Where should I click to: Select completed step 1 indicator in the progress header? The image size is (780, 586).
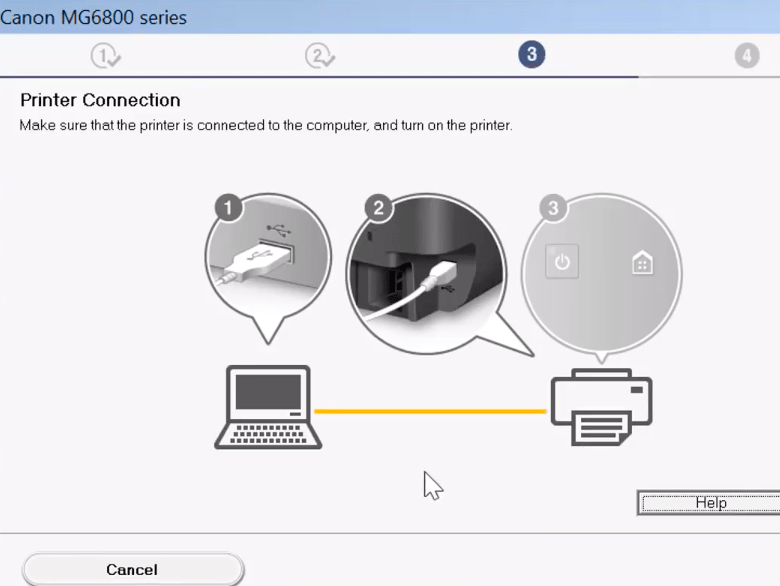pyautogui.click(x=105, y=55)
